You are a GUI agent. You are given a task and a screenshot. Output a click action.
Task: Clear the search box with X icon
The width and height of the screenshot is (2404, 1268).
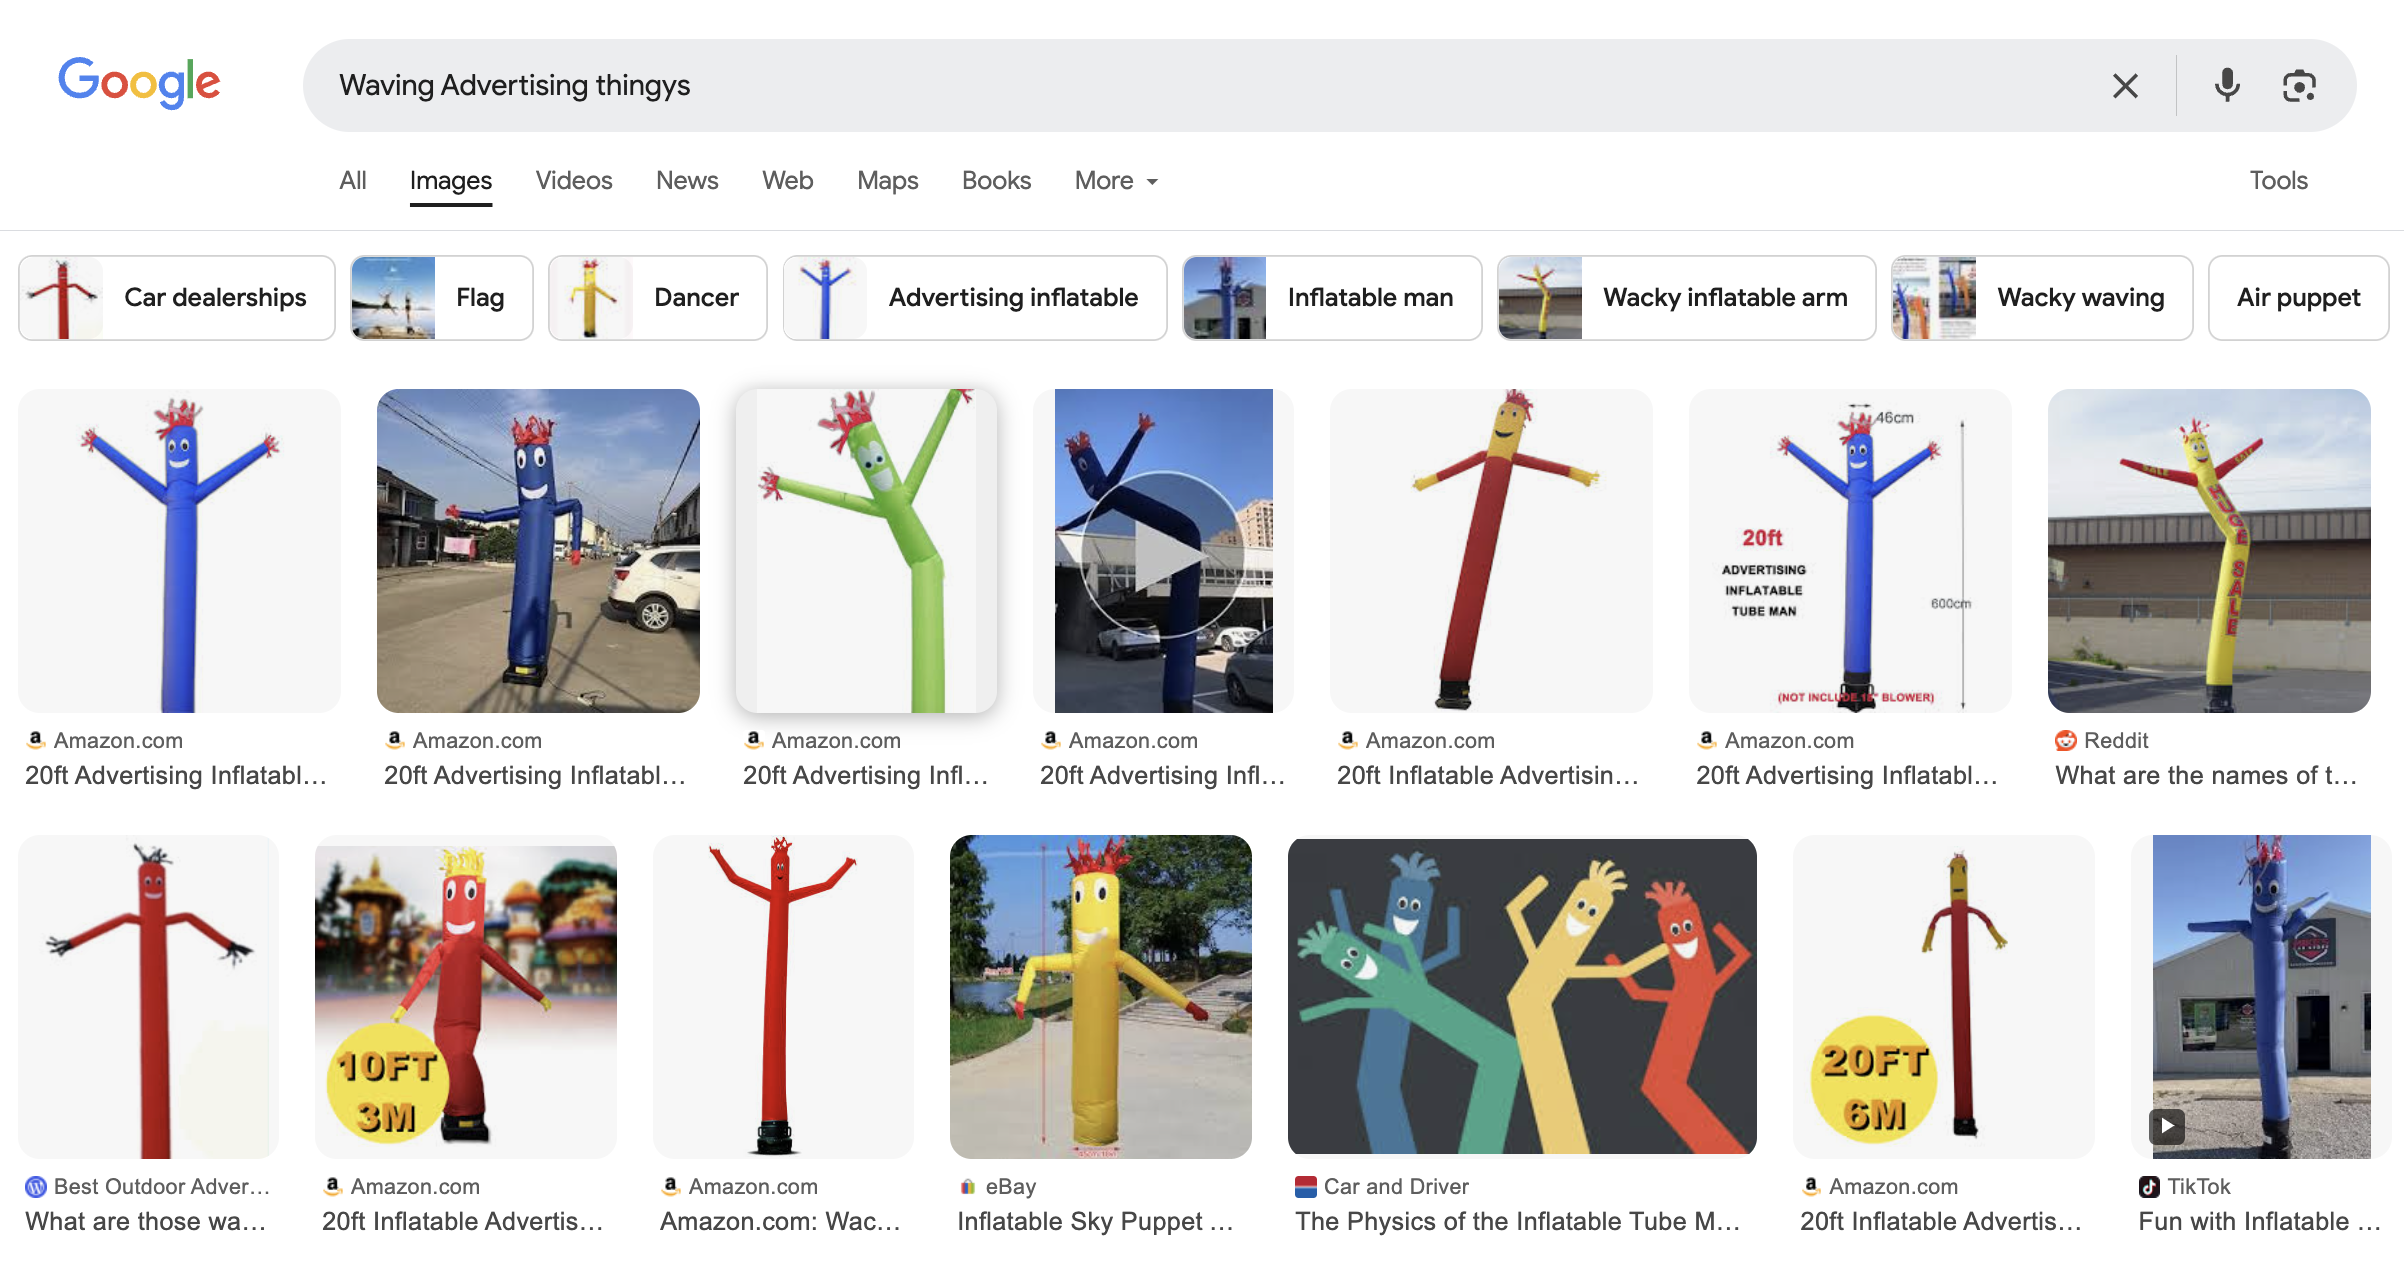pos(2125,86)
